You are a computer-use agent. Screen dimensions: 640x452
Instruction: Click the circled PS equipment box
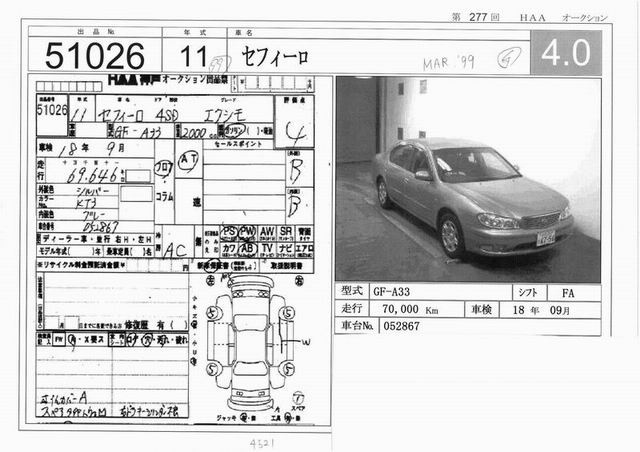pos(228,233)
